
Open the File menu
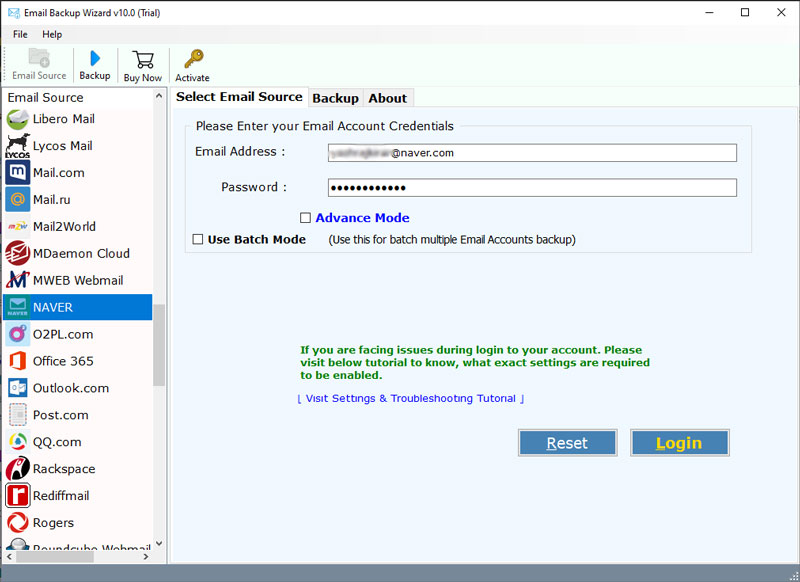(20, 34)
